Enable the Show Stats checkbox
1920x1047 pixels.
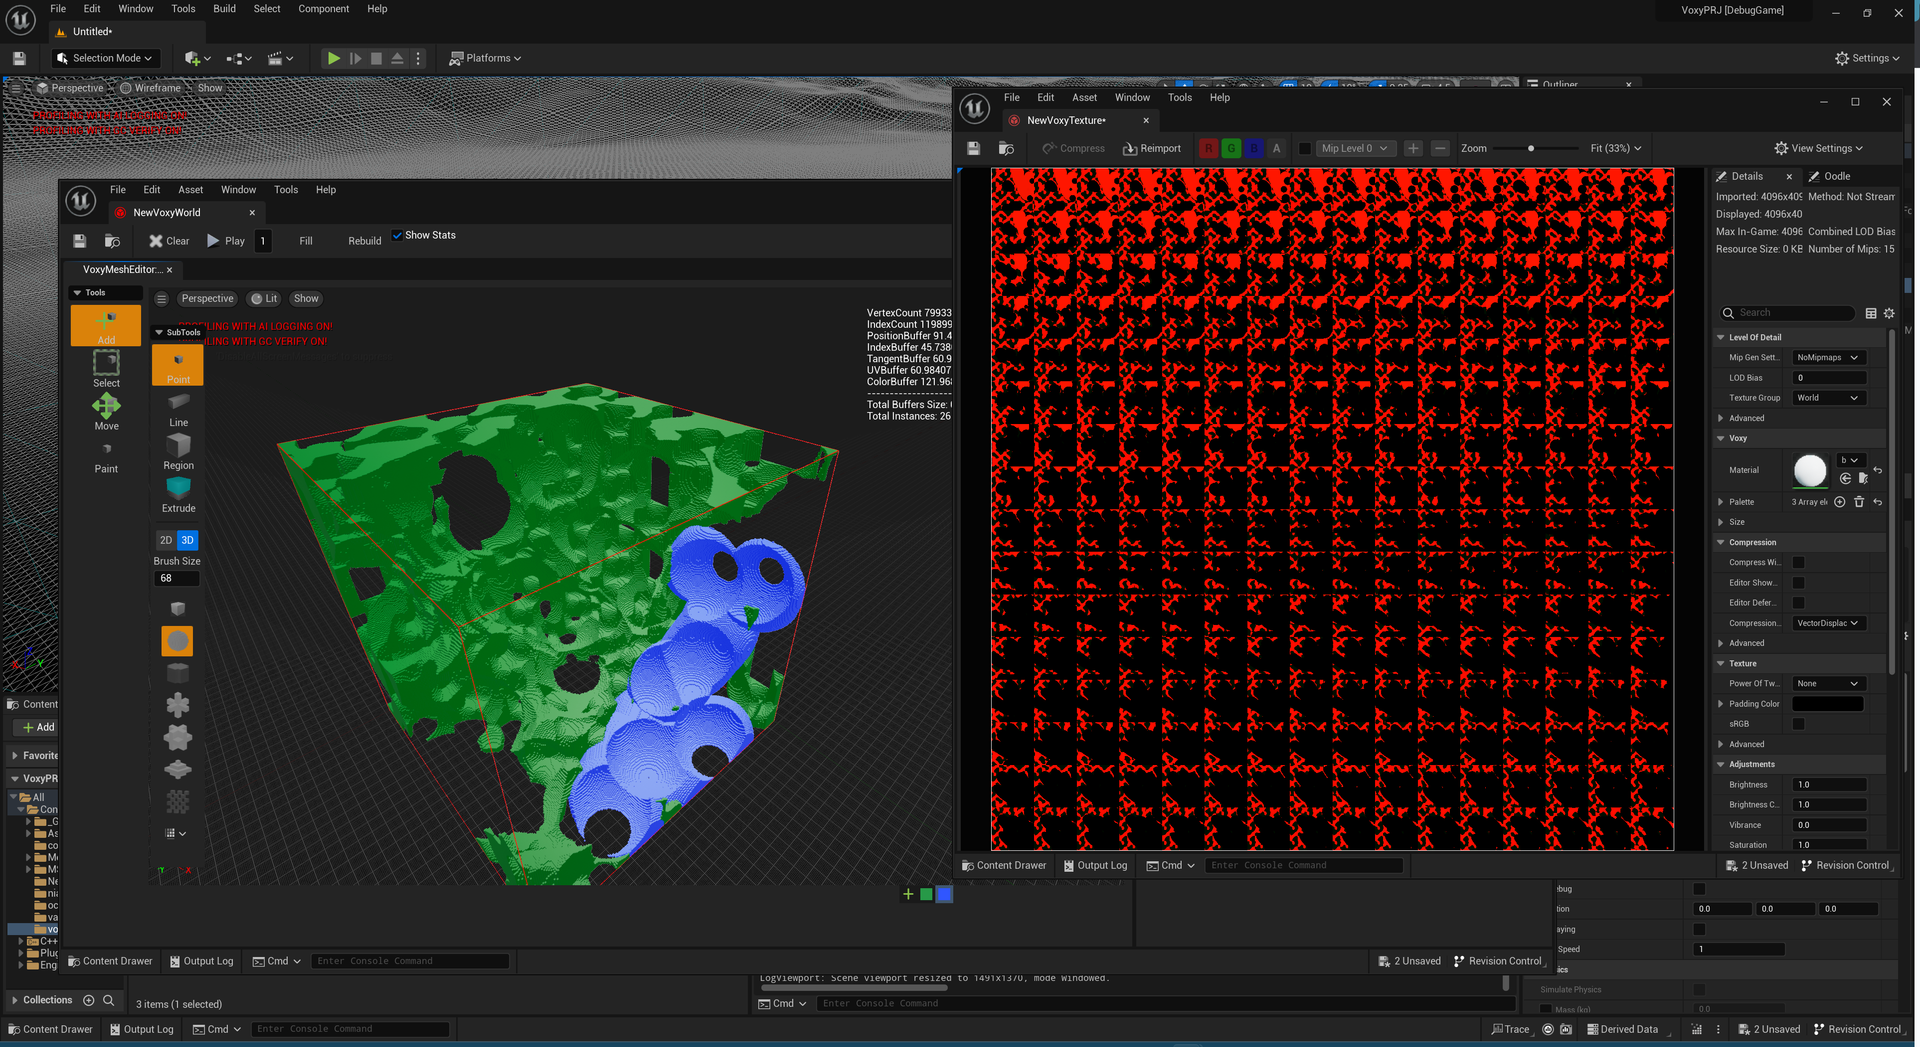point(398,234)
